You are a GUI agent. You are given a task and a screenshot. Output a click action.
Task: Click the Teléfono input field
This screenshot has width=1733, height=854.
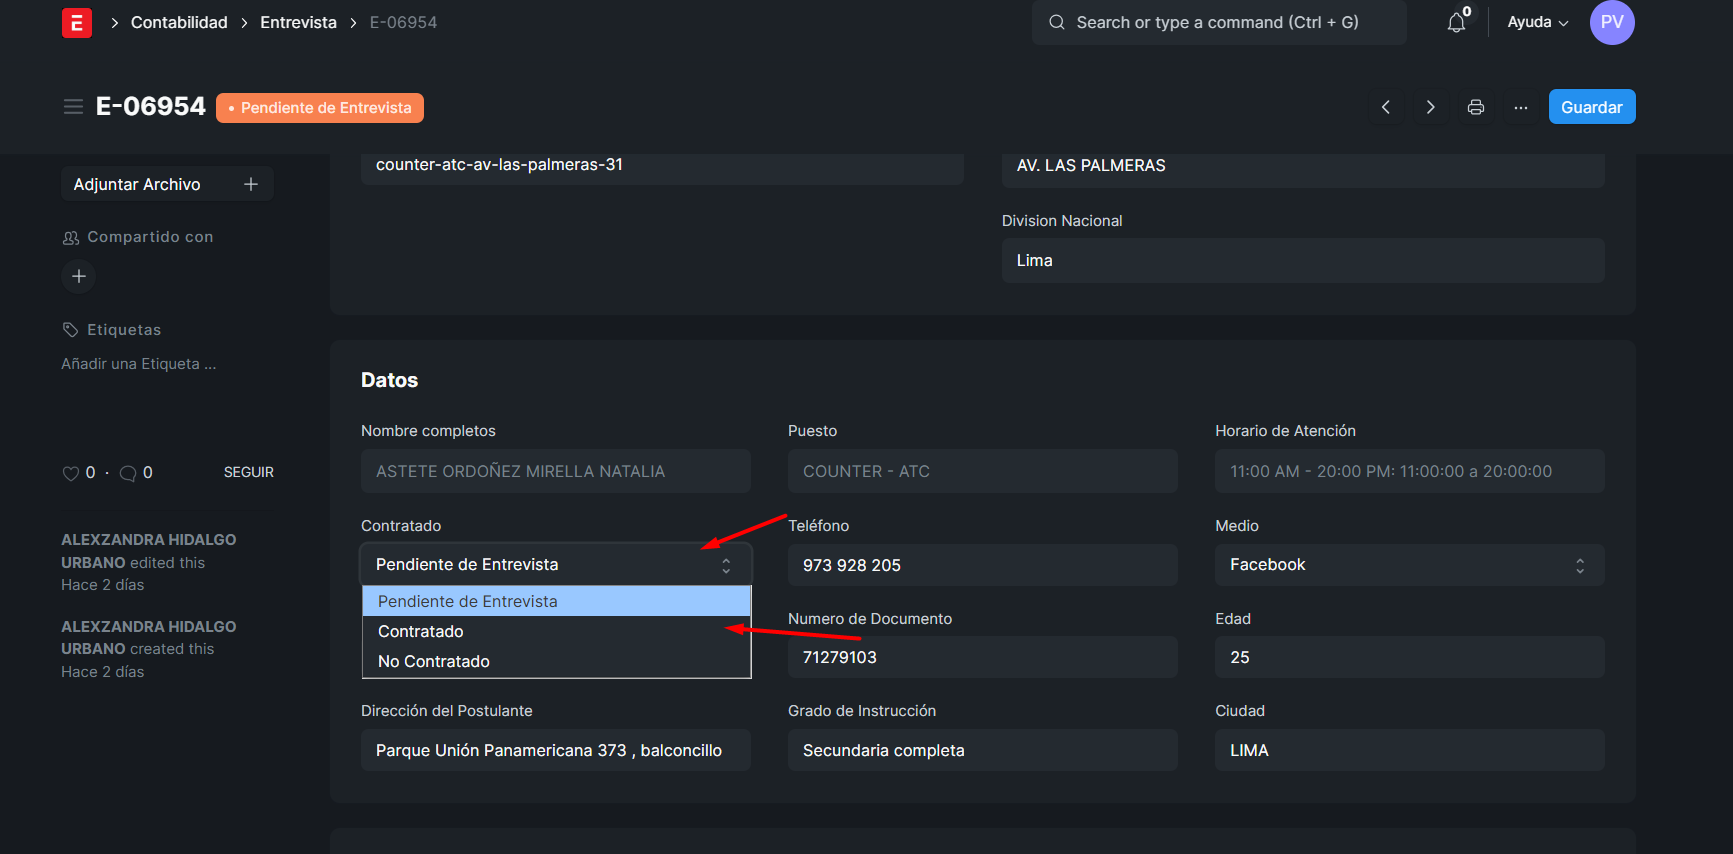tap(981, 565)
